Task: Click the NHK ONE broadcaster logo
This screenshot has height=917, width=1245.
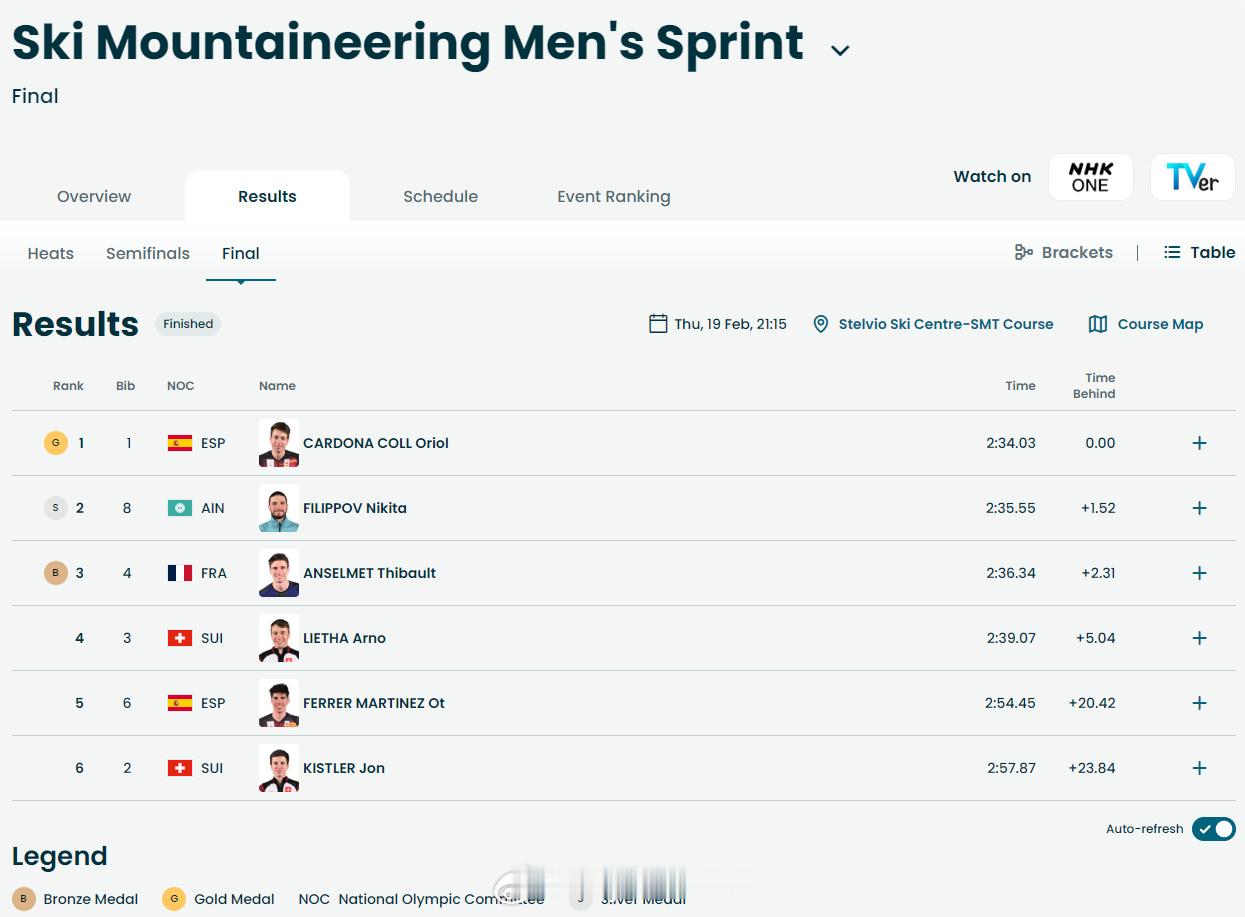Action: point(1090,177)
